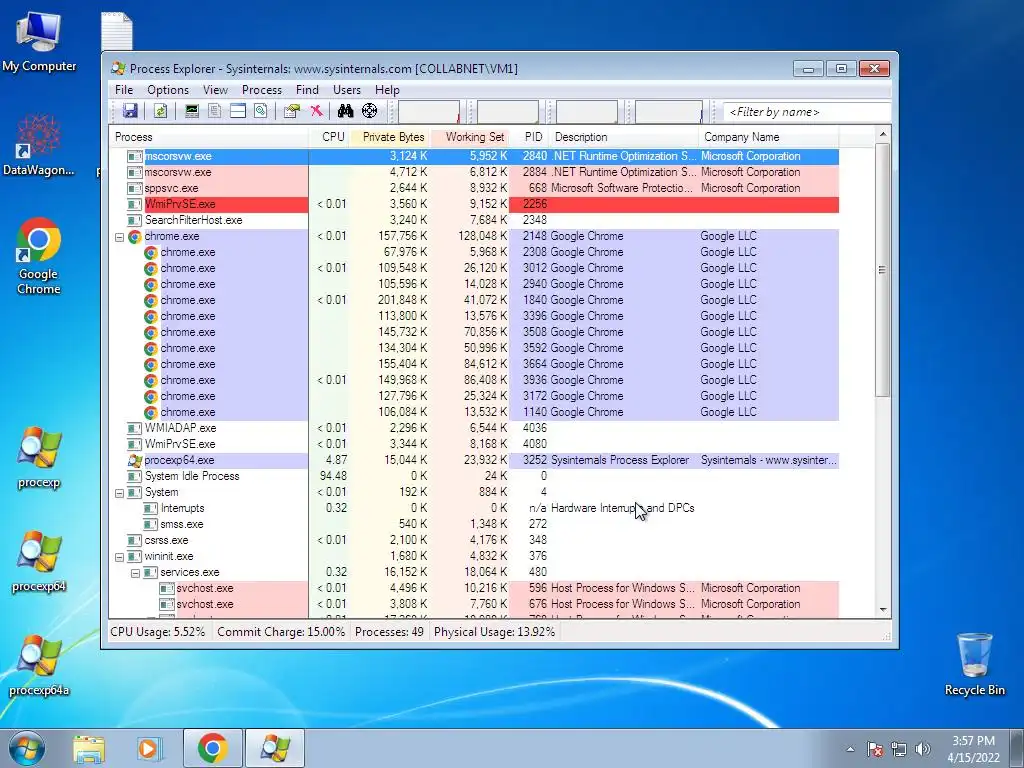Select the procexp desktop icon

[39, 457]
